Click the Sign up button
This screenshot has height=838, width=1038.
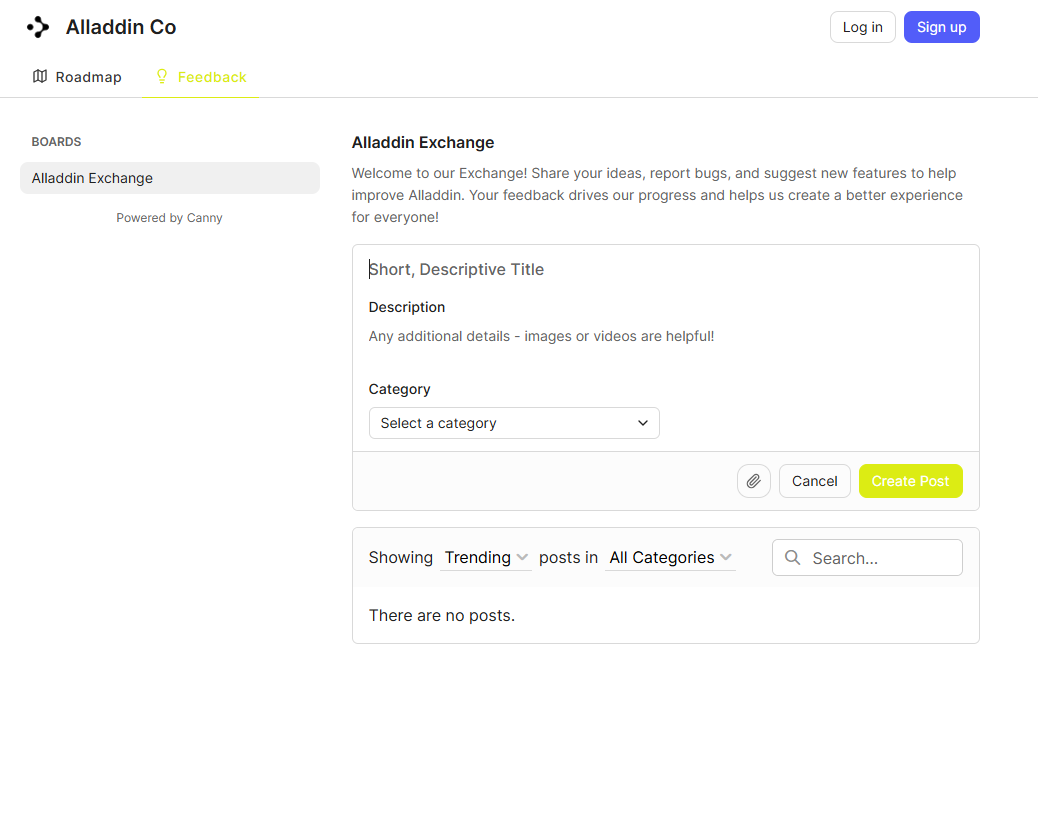(x=941, y=27)
